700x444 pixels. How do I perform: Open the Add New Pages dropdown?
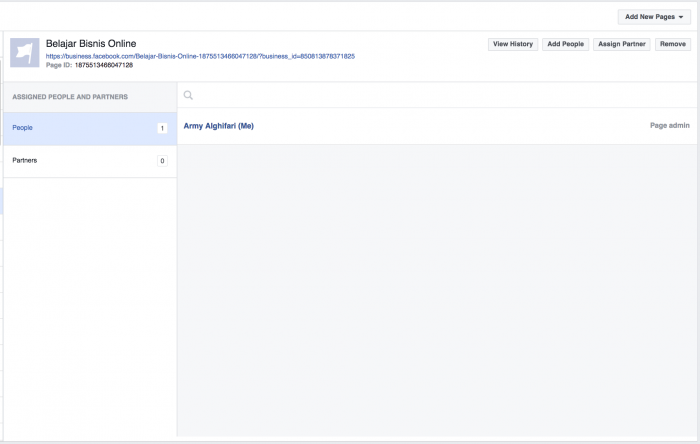tap(654, 17)
